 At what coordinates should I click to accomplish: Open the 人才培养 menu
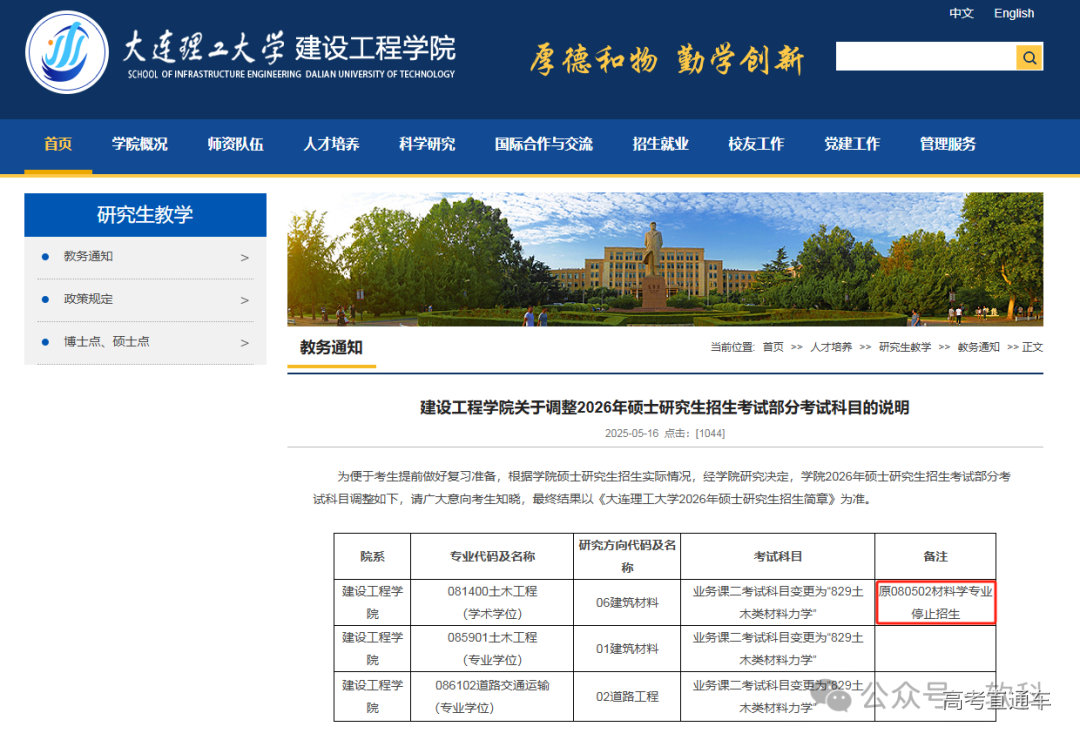(330, 144)
